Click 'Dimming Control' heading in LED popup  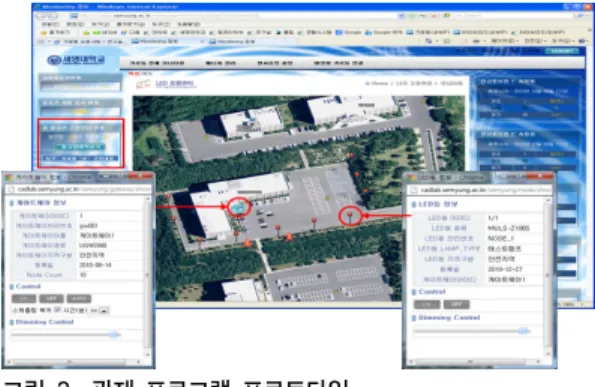[x=449, y=318]
